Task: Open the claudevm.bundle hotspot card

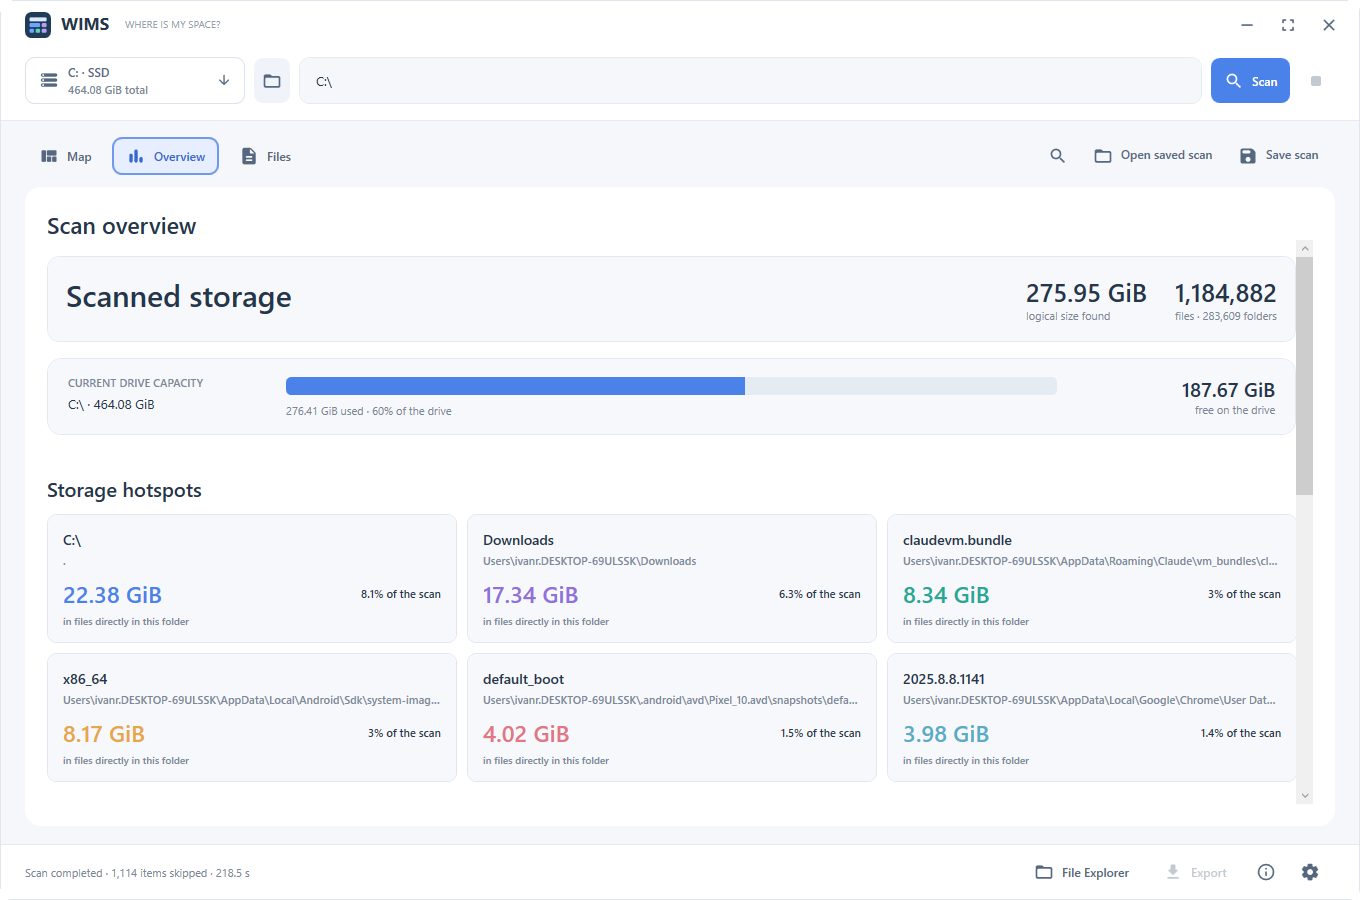Action: 1091,579
